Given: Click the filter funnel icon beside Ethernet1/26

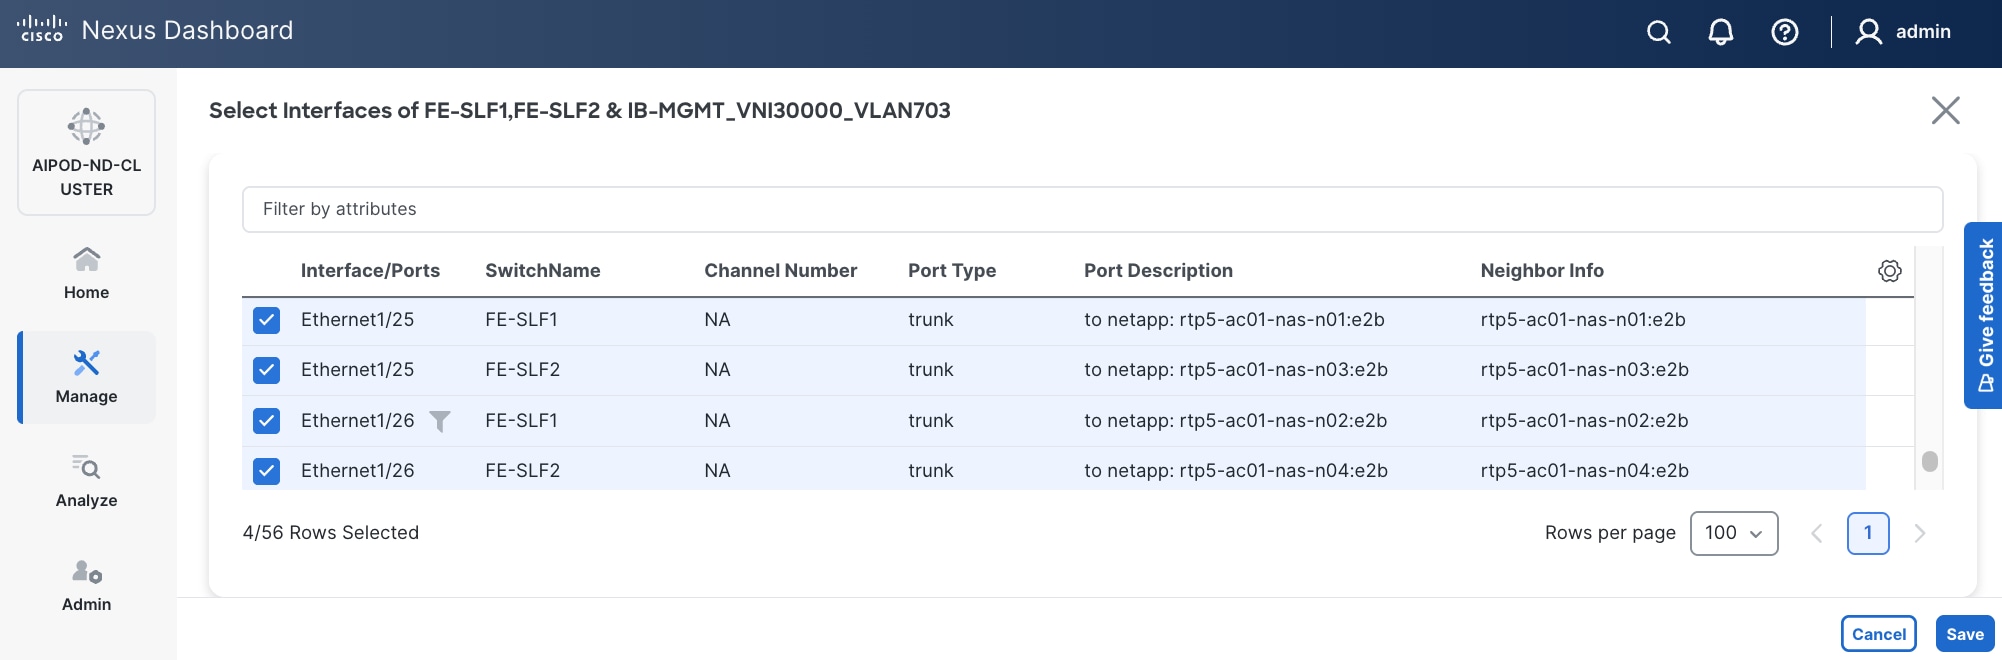Looking at the screenshot, I should pos(439,421).
